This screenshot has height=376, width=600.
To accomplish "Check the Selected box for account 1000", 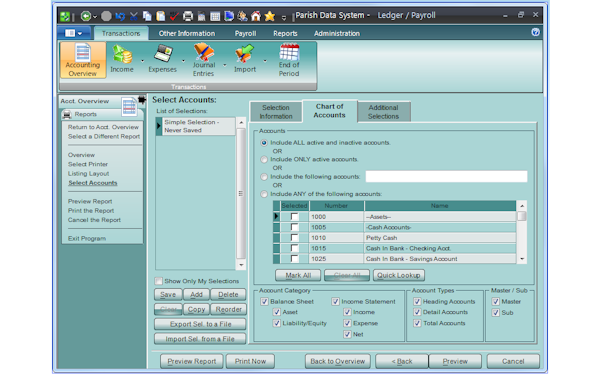I will coord(294,217).
